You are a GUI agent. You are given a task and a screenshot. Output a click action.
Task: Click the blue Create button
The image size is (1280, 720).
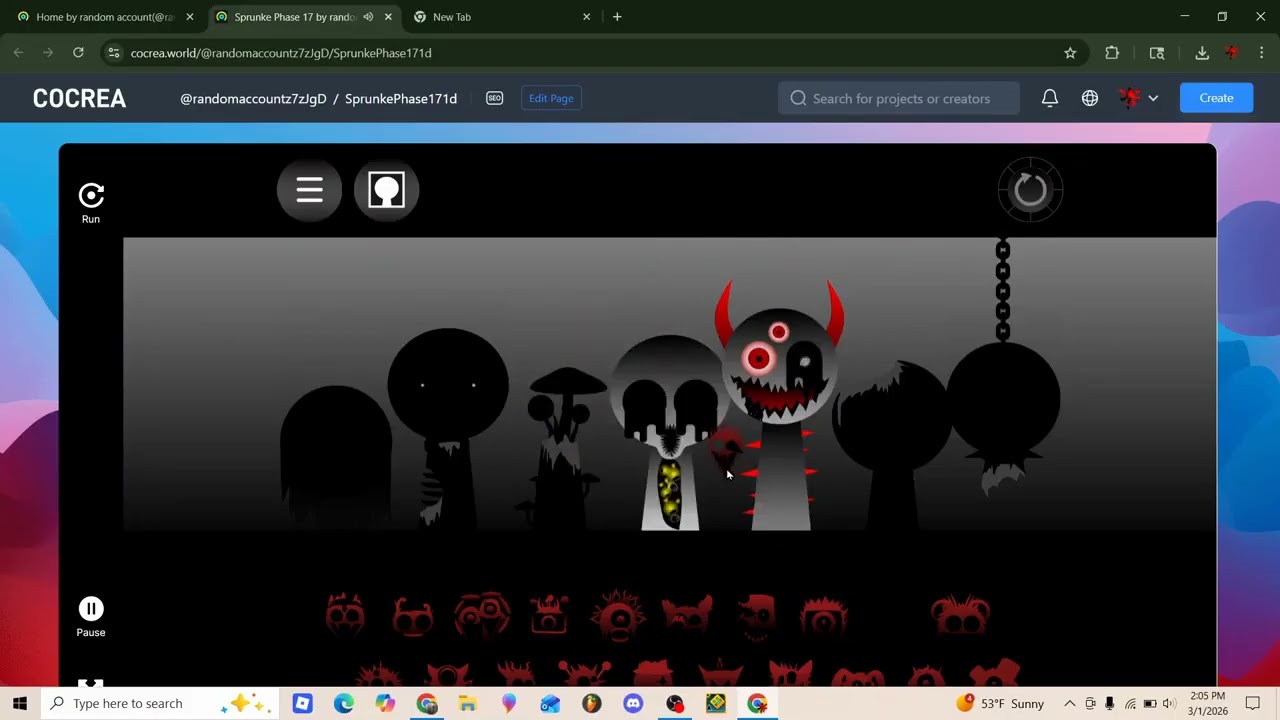click(x=1216, y=98)
